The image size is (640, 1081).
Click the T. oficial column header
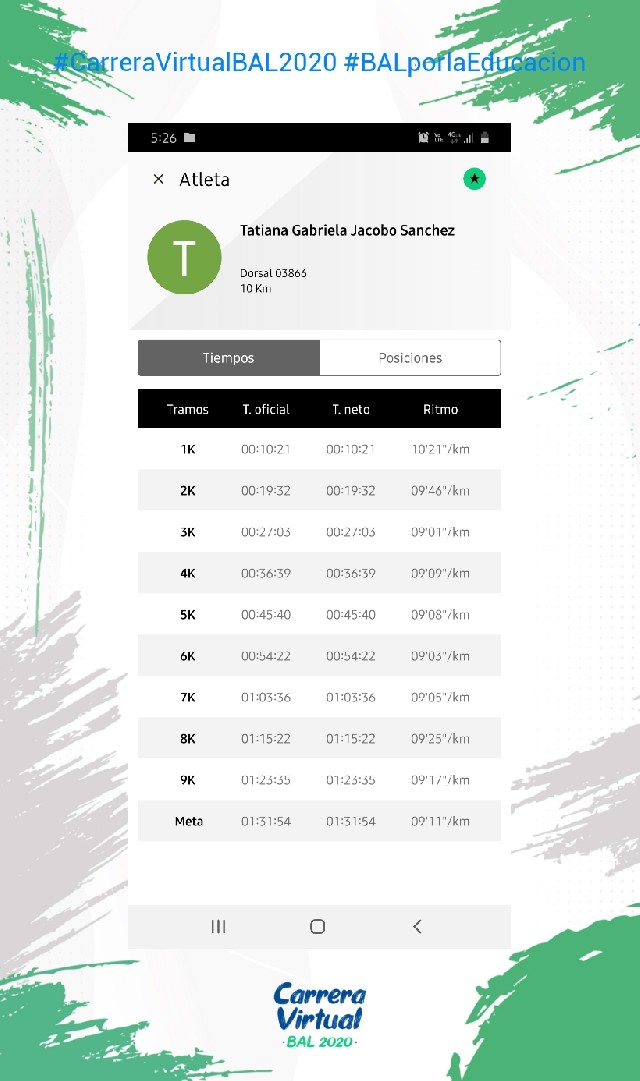pos(266,409)
